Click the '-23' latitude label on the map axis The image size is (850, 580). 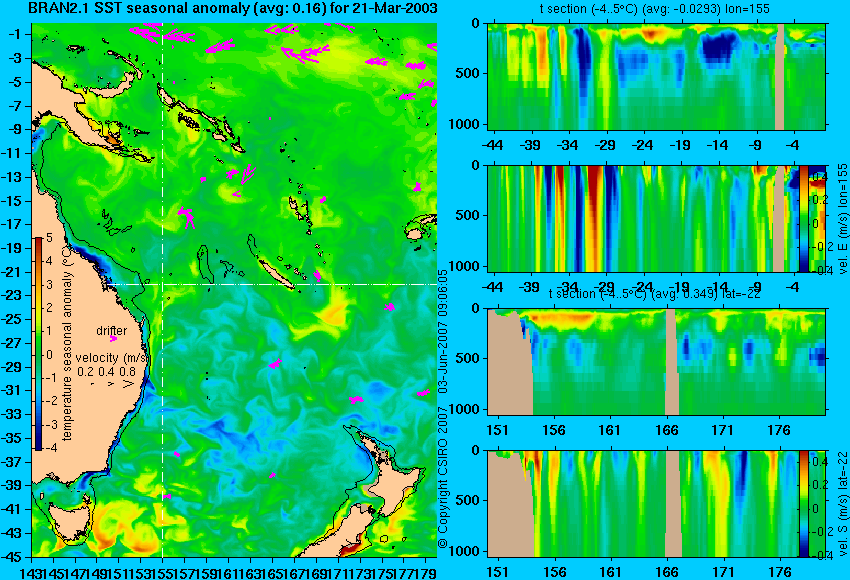pyautogui.click(x=12, y=295)
